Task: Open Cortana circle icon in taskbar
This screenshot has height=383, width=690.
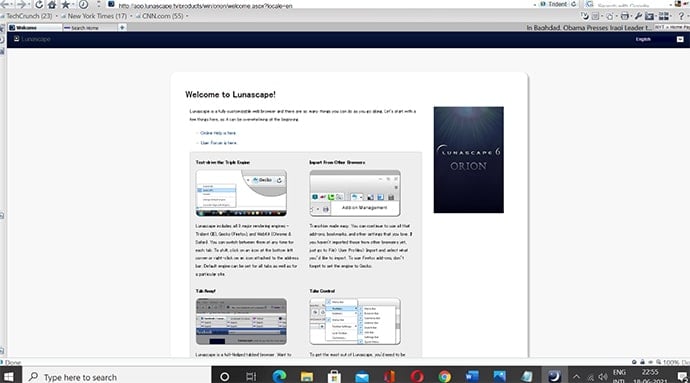Action: 224,376
